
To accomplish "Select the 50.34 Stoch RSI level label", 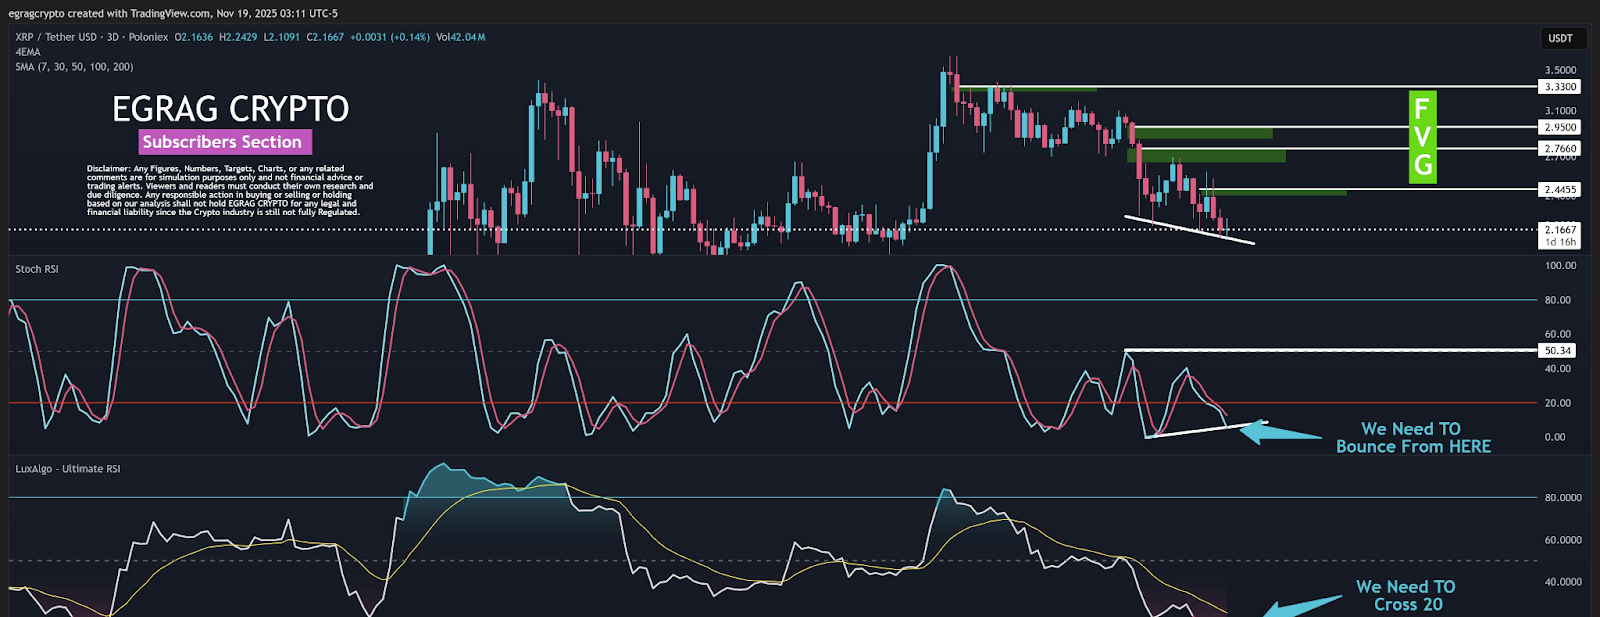I will 1558,350.
